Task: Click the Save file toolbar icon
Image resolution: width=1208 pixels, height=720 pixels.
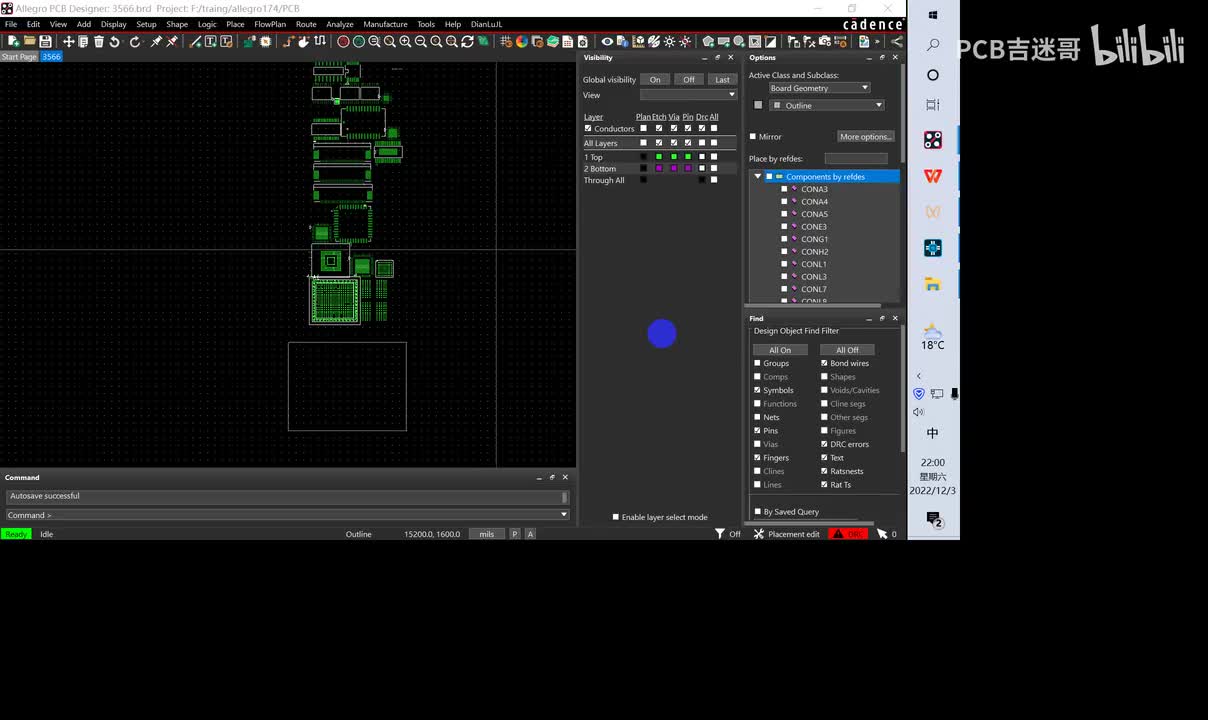Action: click(x=45, y=41)
